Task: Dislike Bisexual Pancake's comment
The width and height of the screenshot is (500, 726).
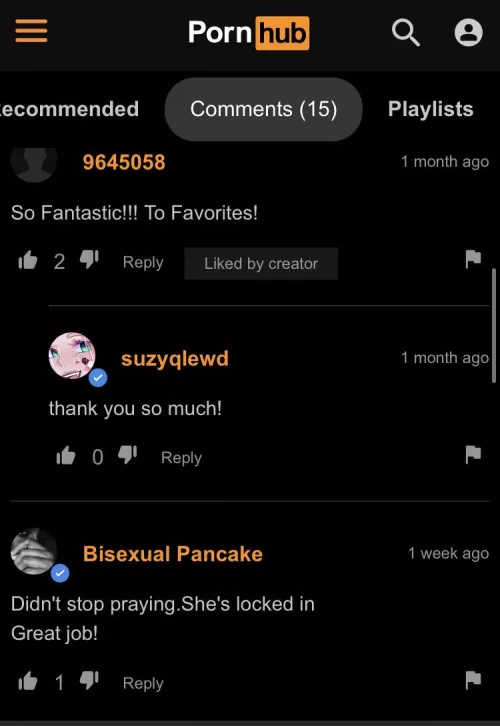Action: [x=89, y=681]
